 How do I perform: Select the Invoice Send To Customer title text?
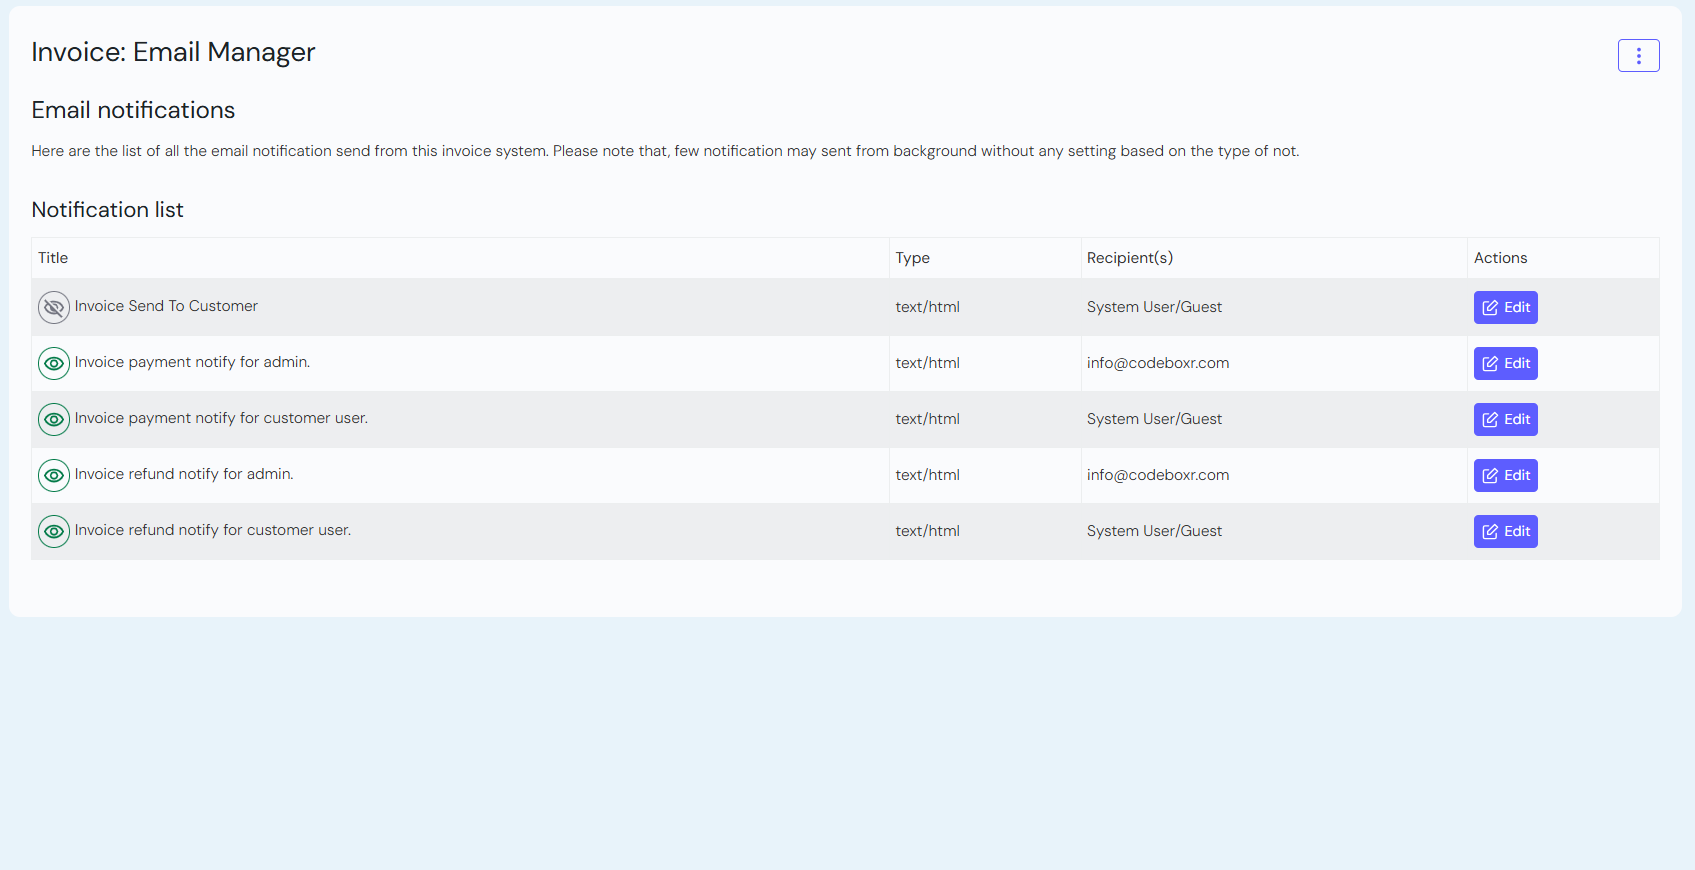(166, 306)
